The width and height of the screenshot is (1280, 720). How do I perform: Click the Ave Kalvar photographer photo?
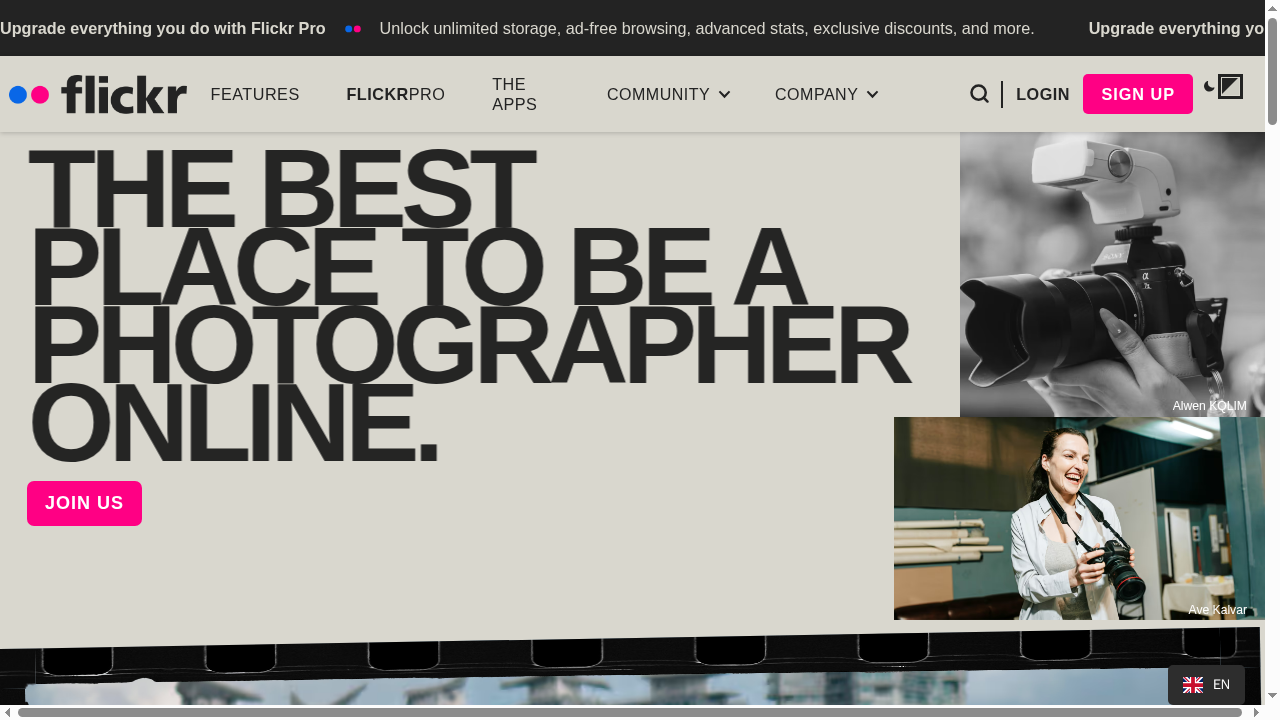point(1079,518)
